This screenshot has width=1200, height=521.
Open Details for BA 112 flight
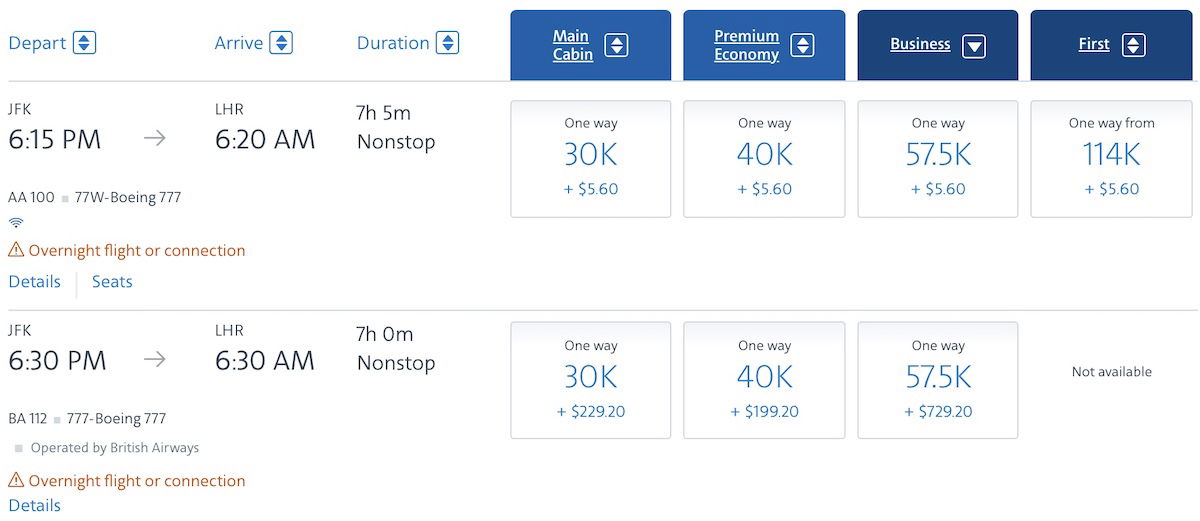point(35,505)
